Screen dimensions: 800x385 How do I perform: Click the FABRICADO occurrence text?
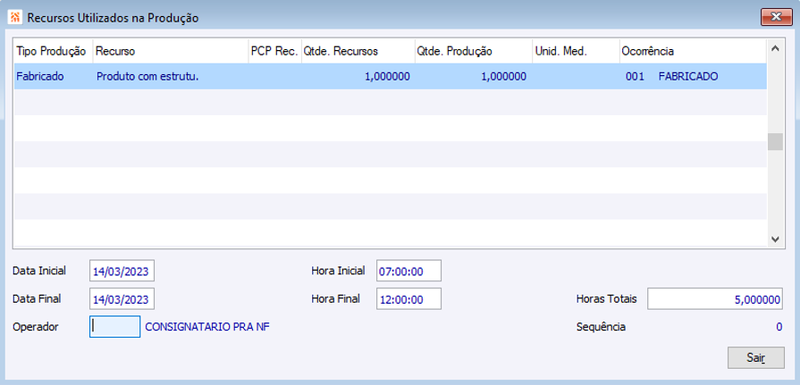click(x=688, y=76)
